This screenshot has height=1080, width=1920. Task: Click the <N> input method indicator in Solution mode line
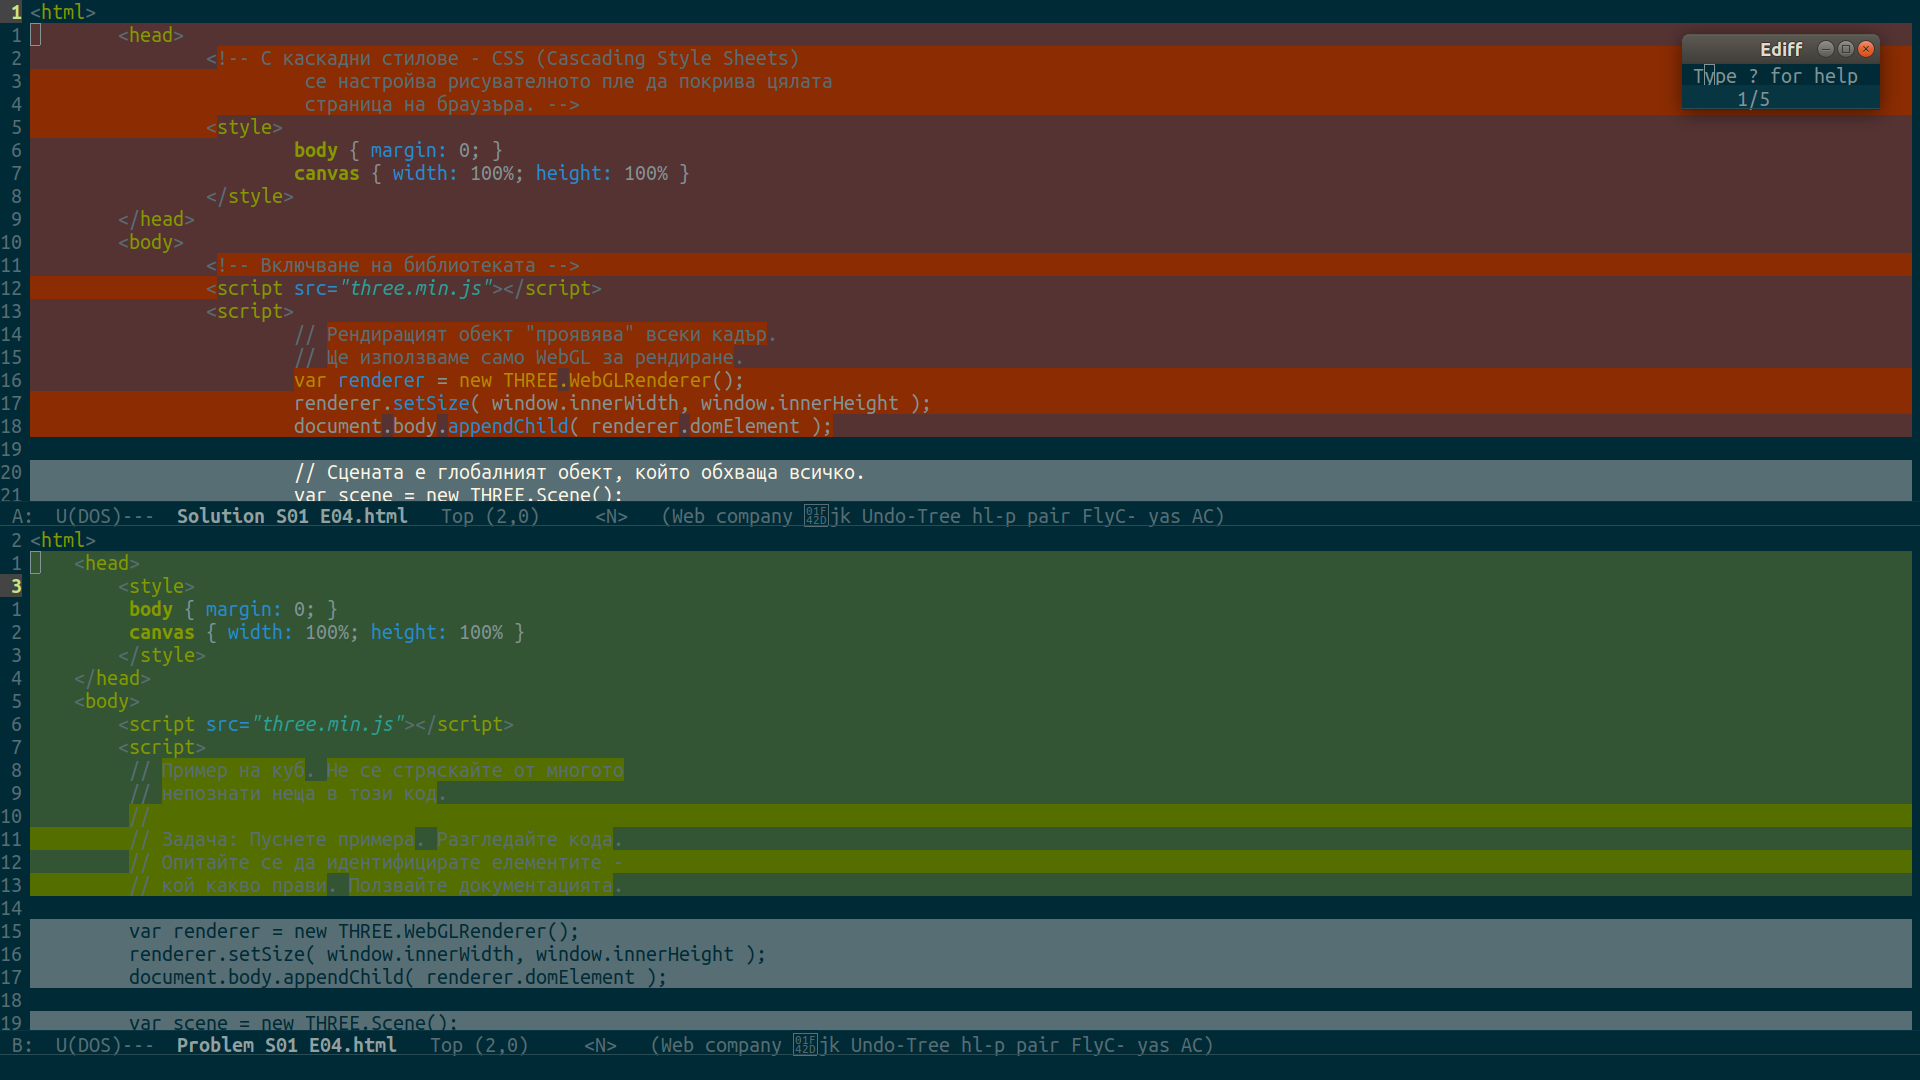tap(611, 516)
